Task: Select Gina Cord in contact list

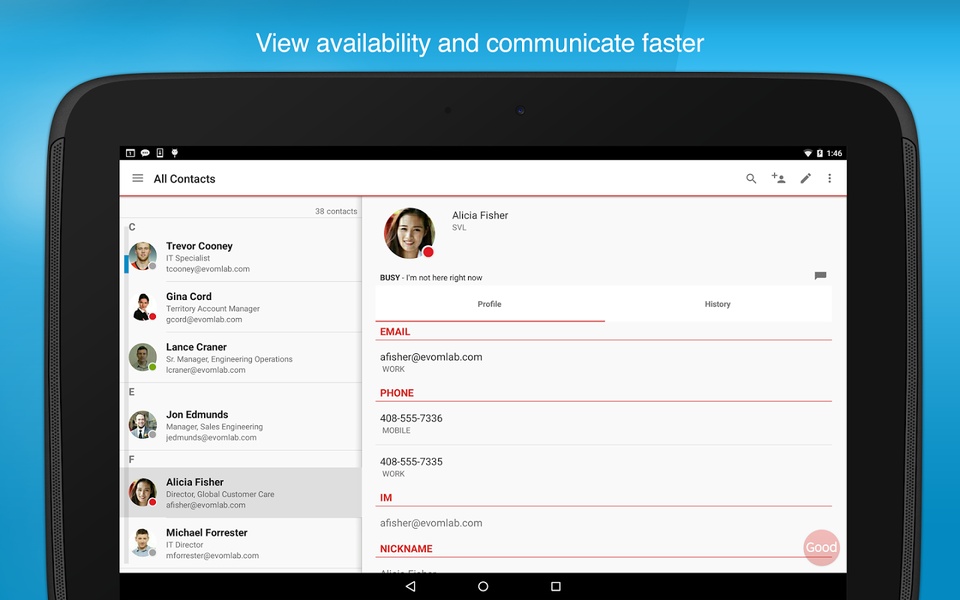Action: 244,307
